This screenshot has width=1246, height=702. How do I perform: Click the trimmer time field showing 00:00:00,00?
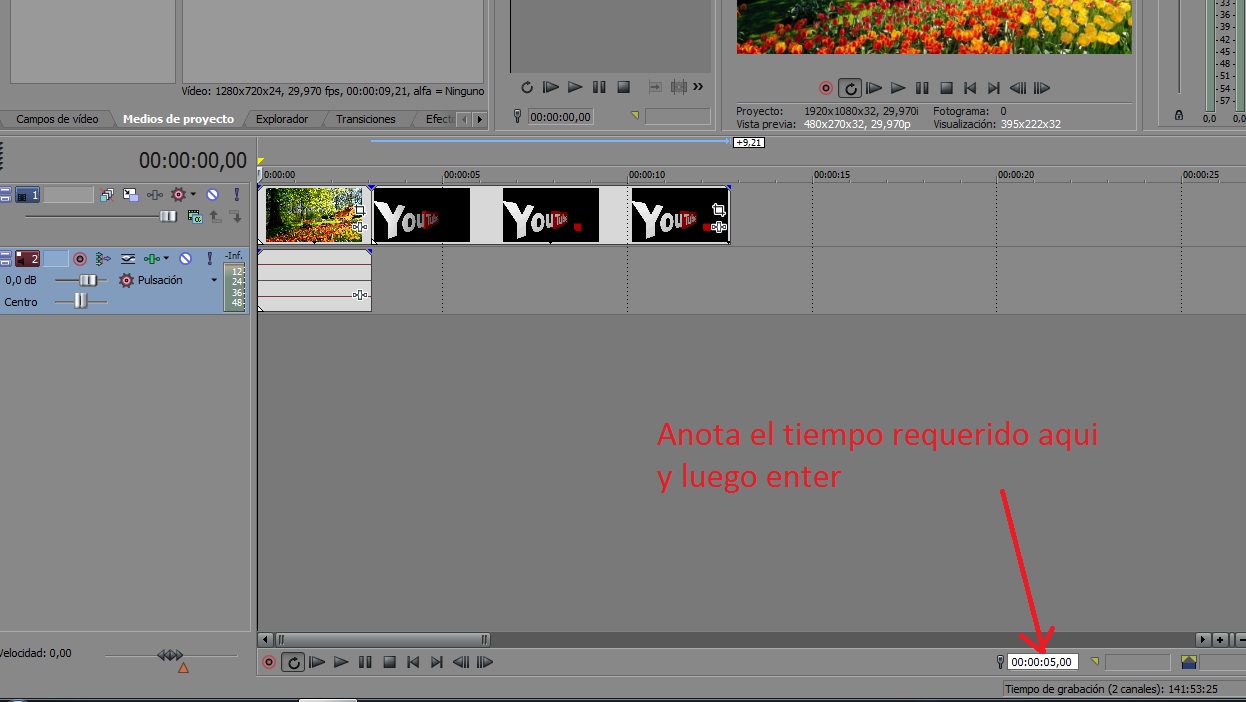coord(560,117)
